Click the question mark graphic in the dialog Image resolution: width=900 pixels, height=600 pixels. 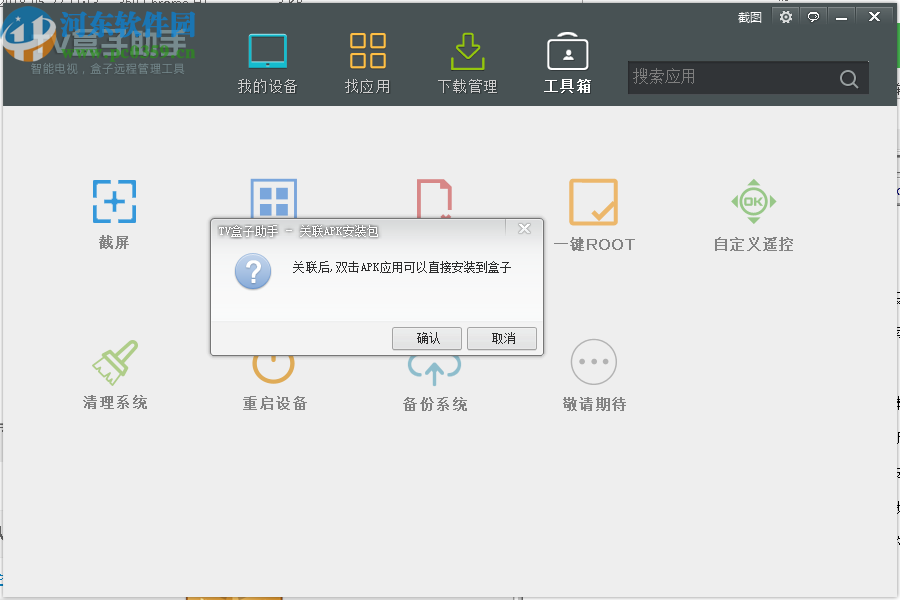(x=252, y=271)
